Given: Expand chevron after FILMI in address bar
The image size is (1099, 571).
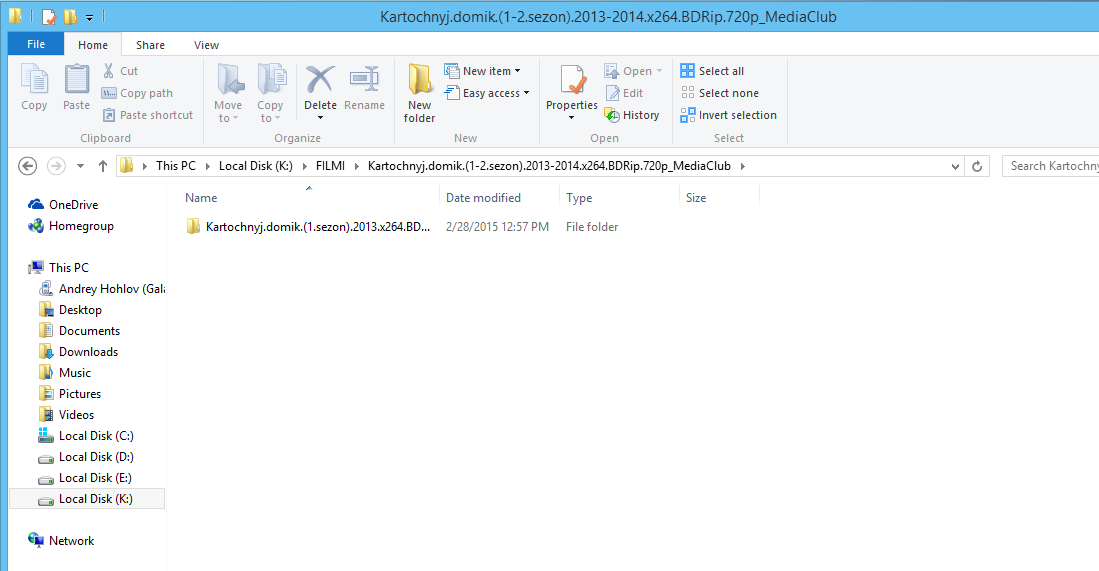Looking at the screenshot, I should (x=357, y=166).
